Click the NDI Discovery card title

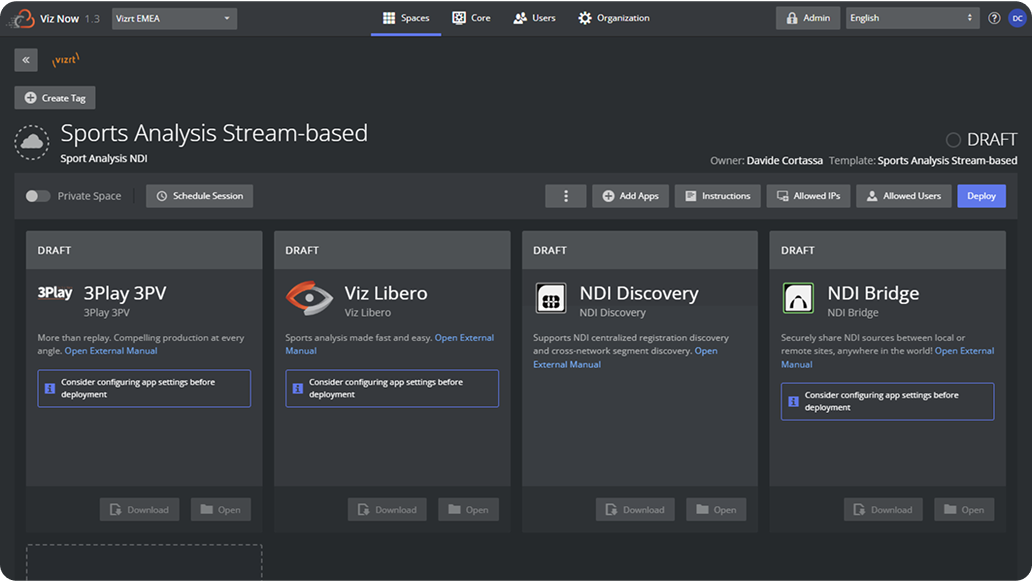coord(639,293)
